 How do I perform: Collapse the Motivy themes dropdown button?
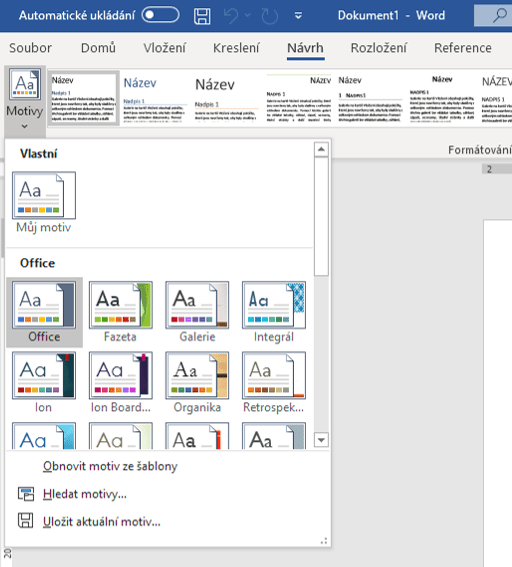click(25, 100)
